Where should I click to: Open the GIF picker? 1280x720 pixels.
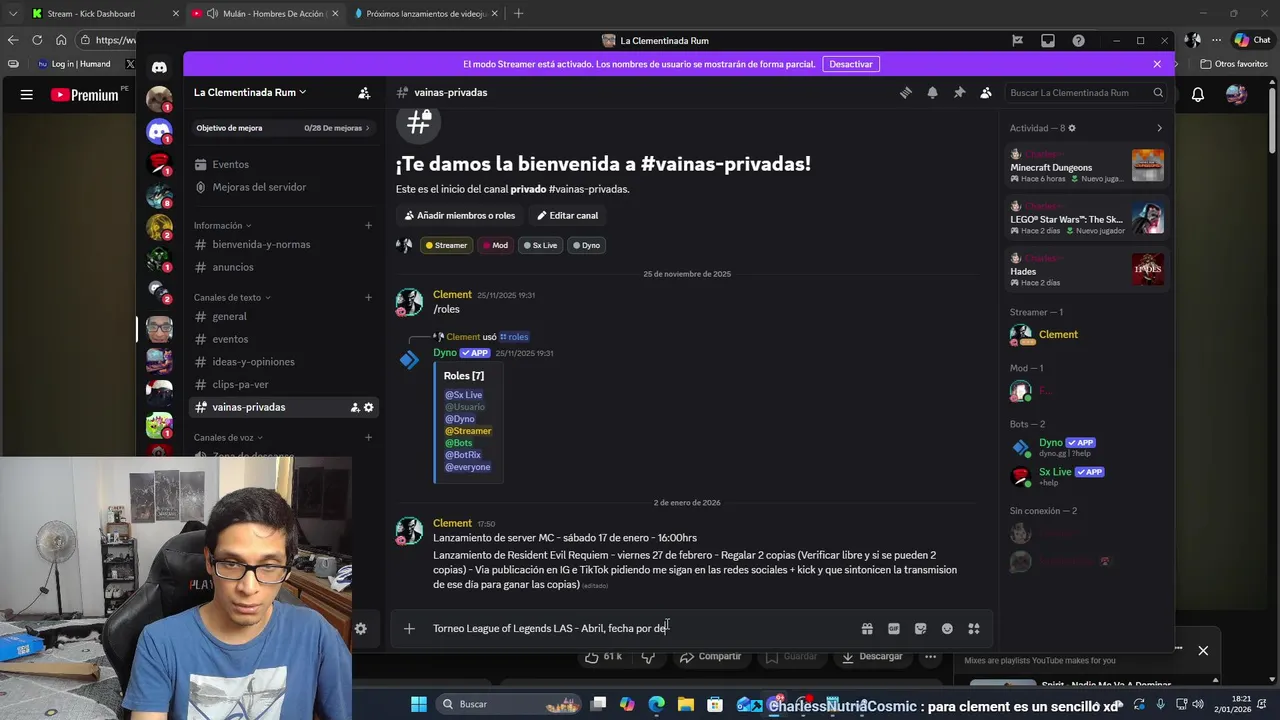click(x=894, y=628)
